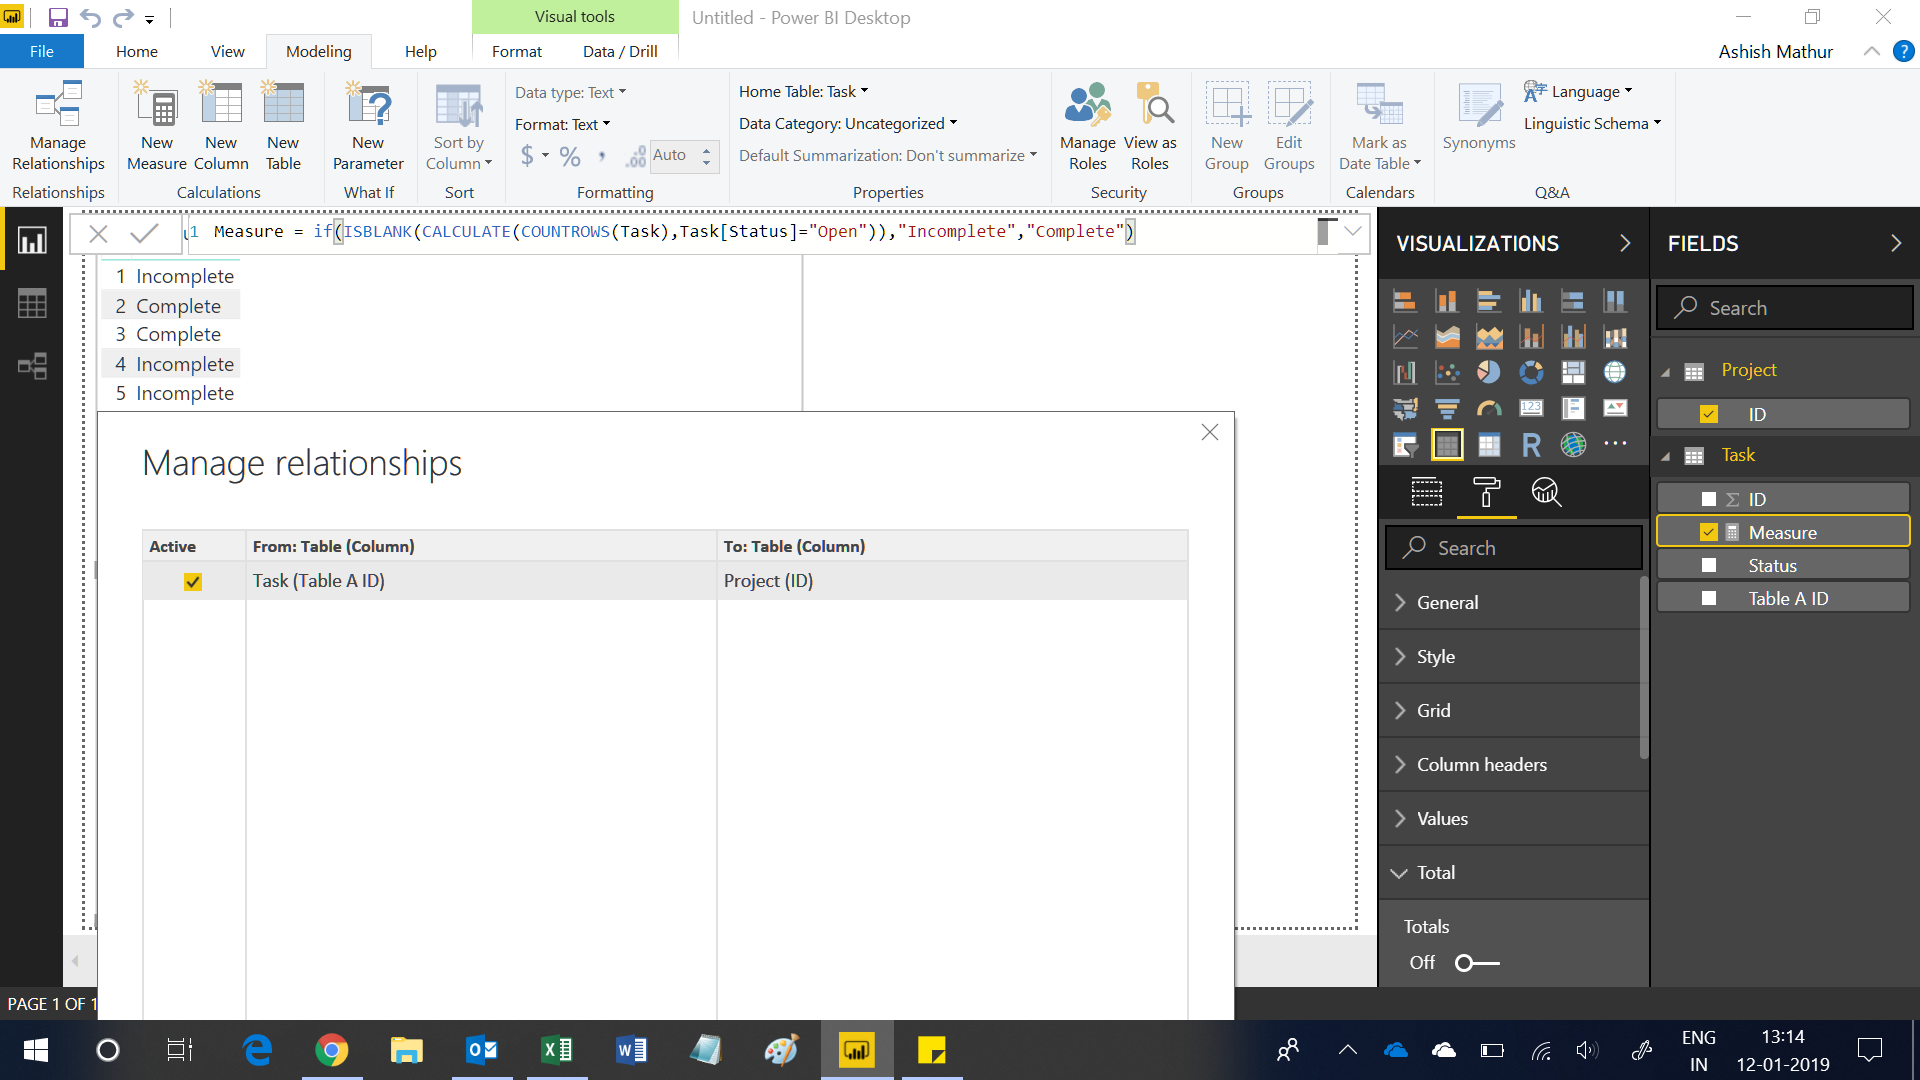Click the format pane search box
The image size is (1920, 1080).
pyautogui.click(x=1513, y=548)
